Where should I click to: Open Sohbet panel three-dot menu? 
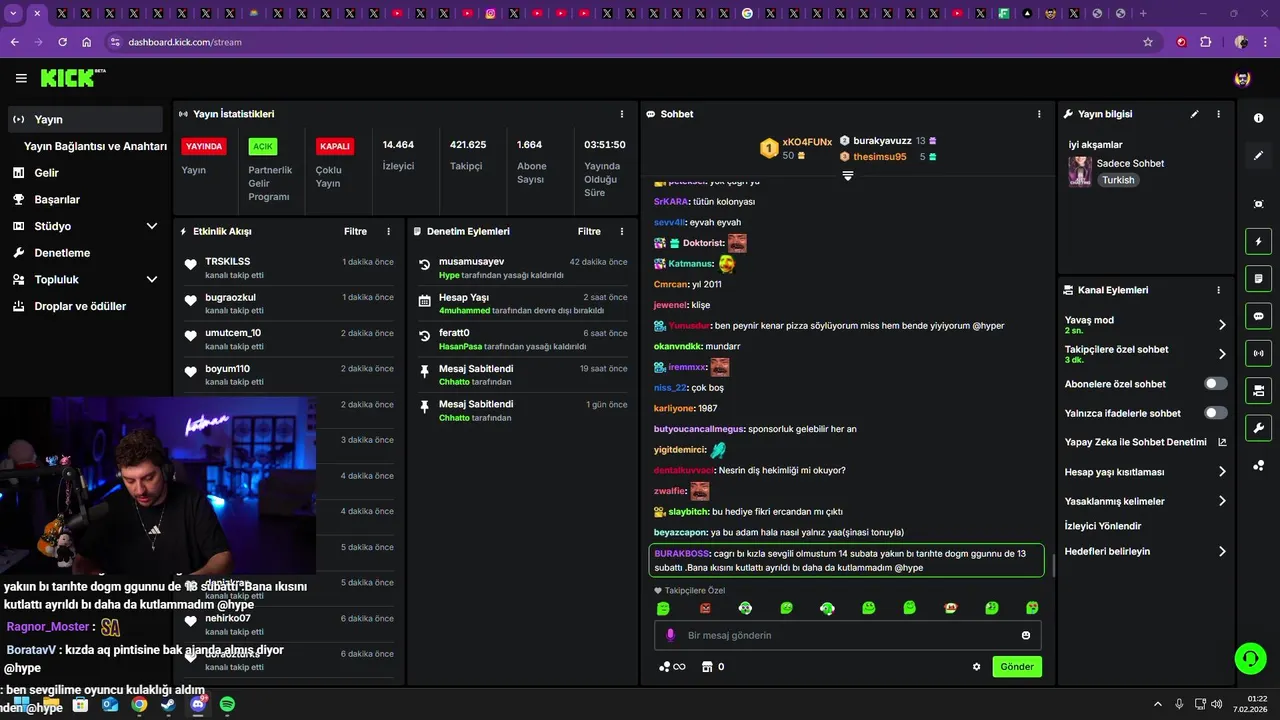click(1039, 114)
